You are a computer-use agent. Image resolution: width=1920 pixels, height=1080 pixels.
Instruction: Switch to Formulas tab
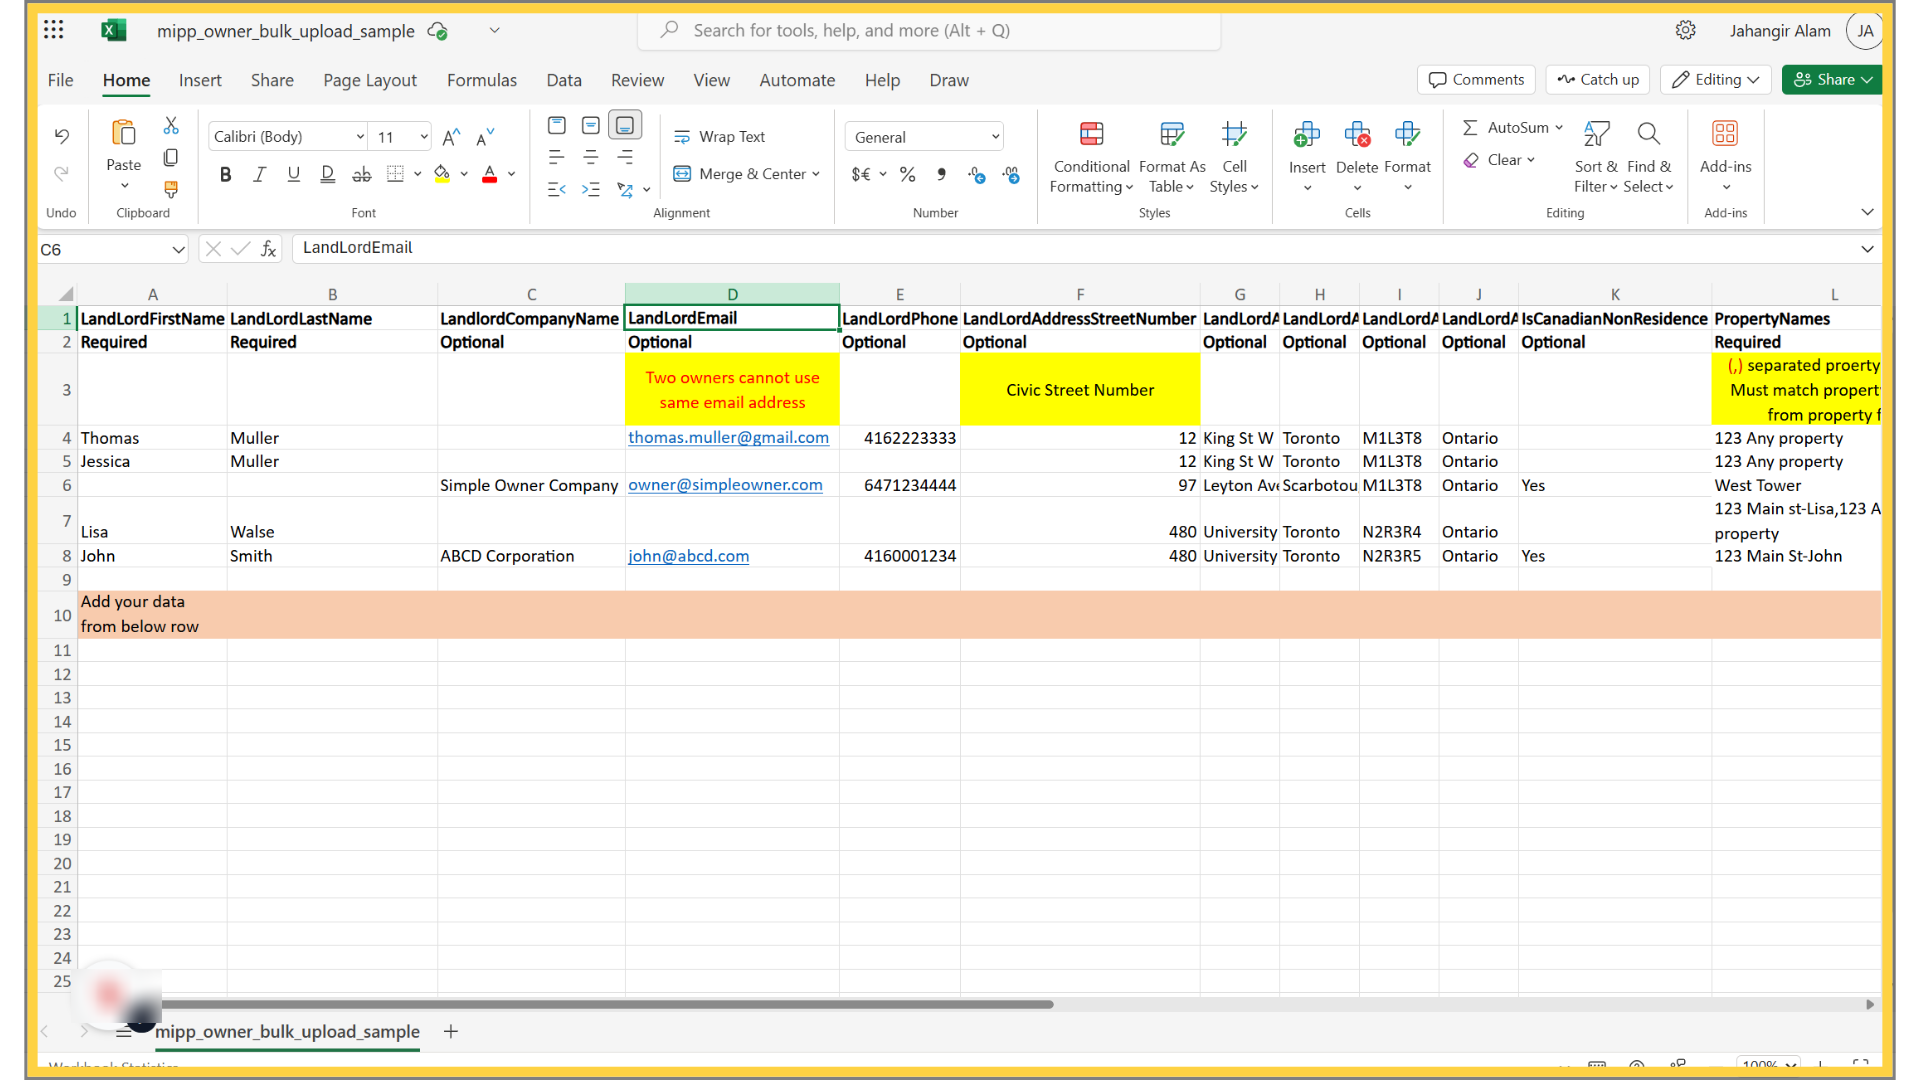pos(482,80)
